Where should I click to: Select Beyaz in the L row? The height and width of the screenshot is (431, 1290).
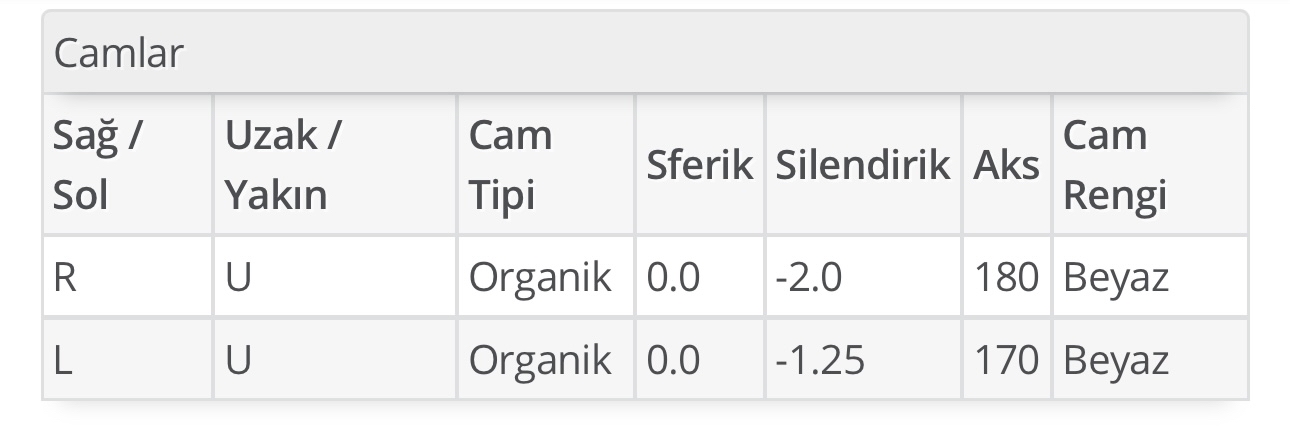click(x=1116, y=359)
